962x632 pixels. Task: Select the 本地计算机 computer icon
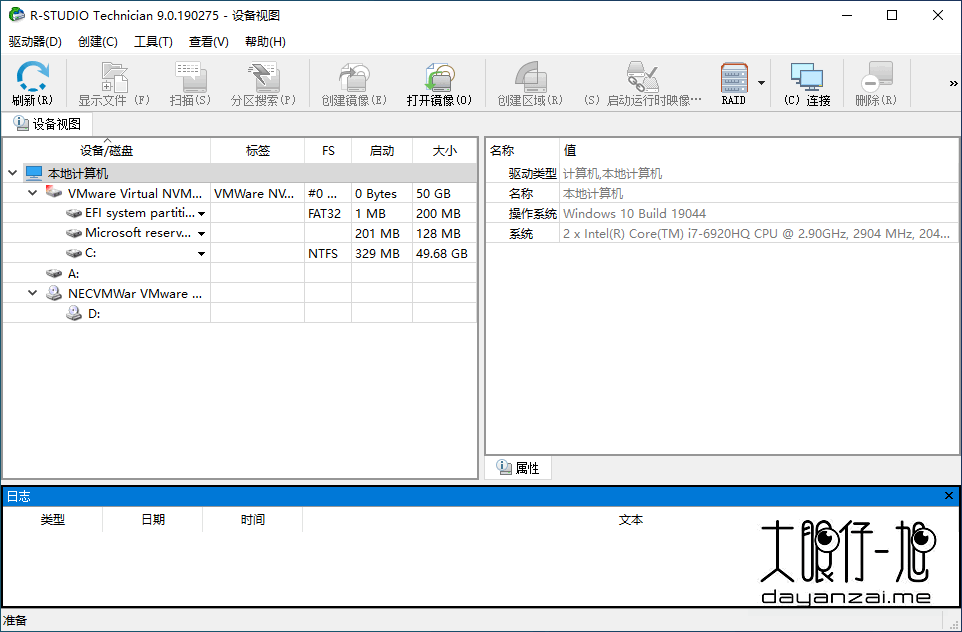(34, 174)
